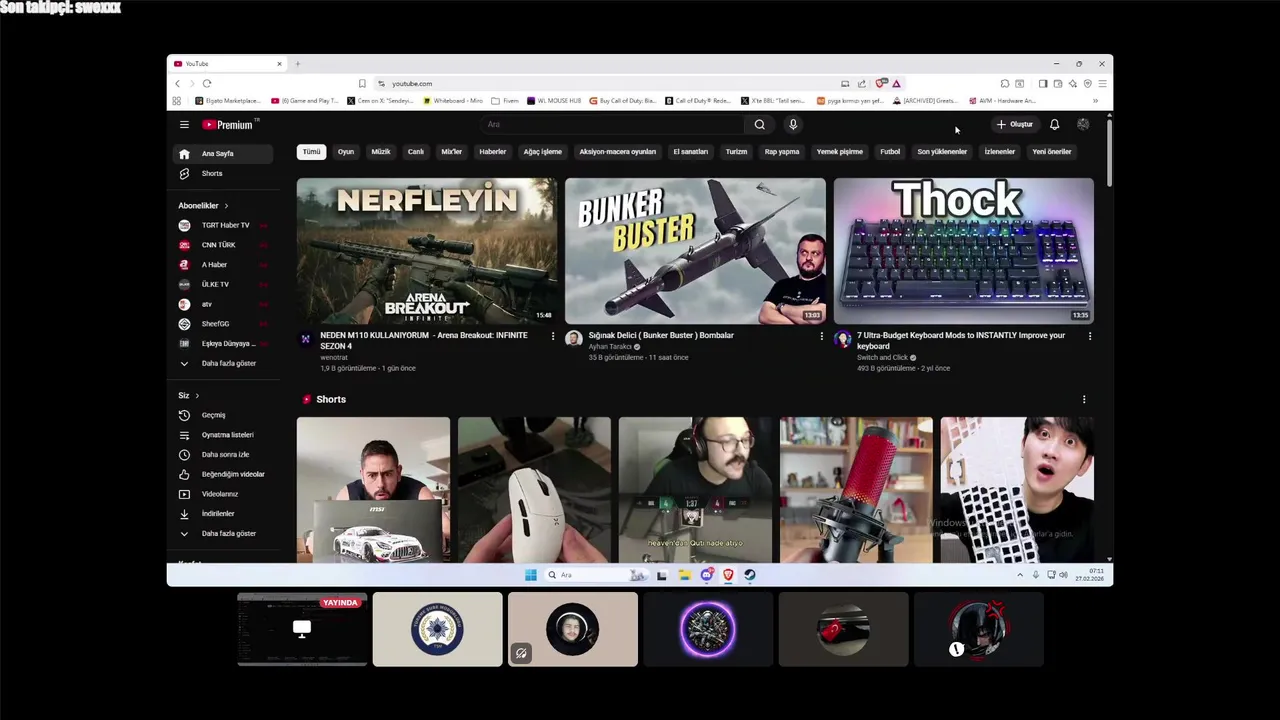Viewport: 1280px width, 720px height.
Task: Open the WL MOUSE HUB bookmark
Action: [x=554, y=101]
